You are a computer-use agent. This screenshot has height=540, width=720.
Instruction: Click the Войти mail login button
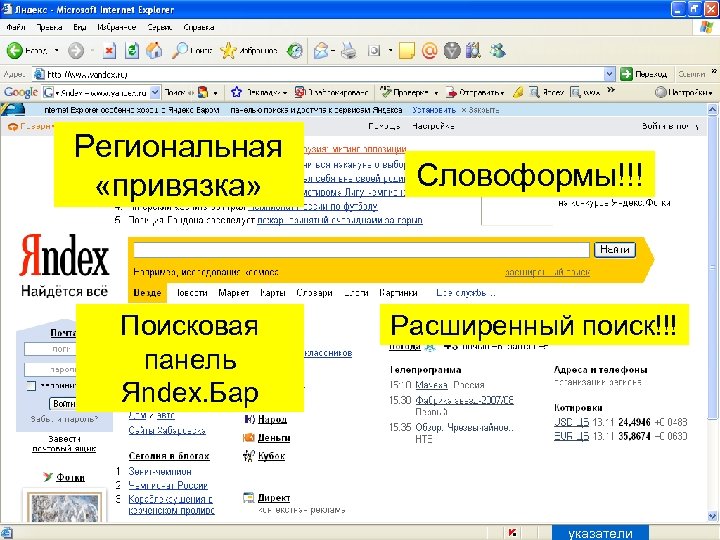tap(63, 404)
